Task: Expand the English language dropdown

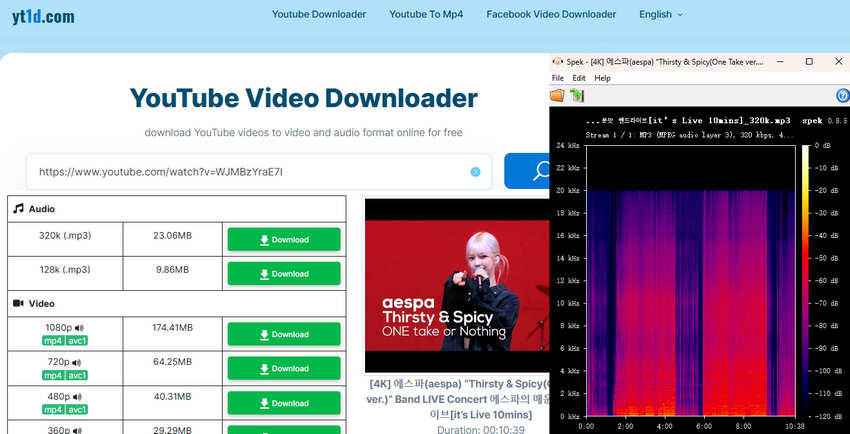Action: (661, 15)
